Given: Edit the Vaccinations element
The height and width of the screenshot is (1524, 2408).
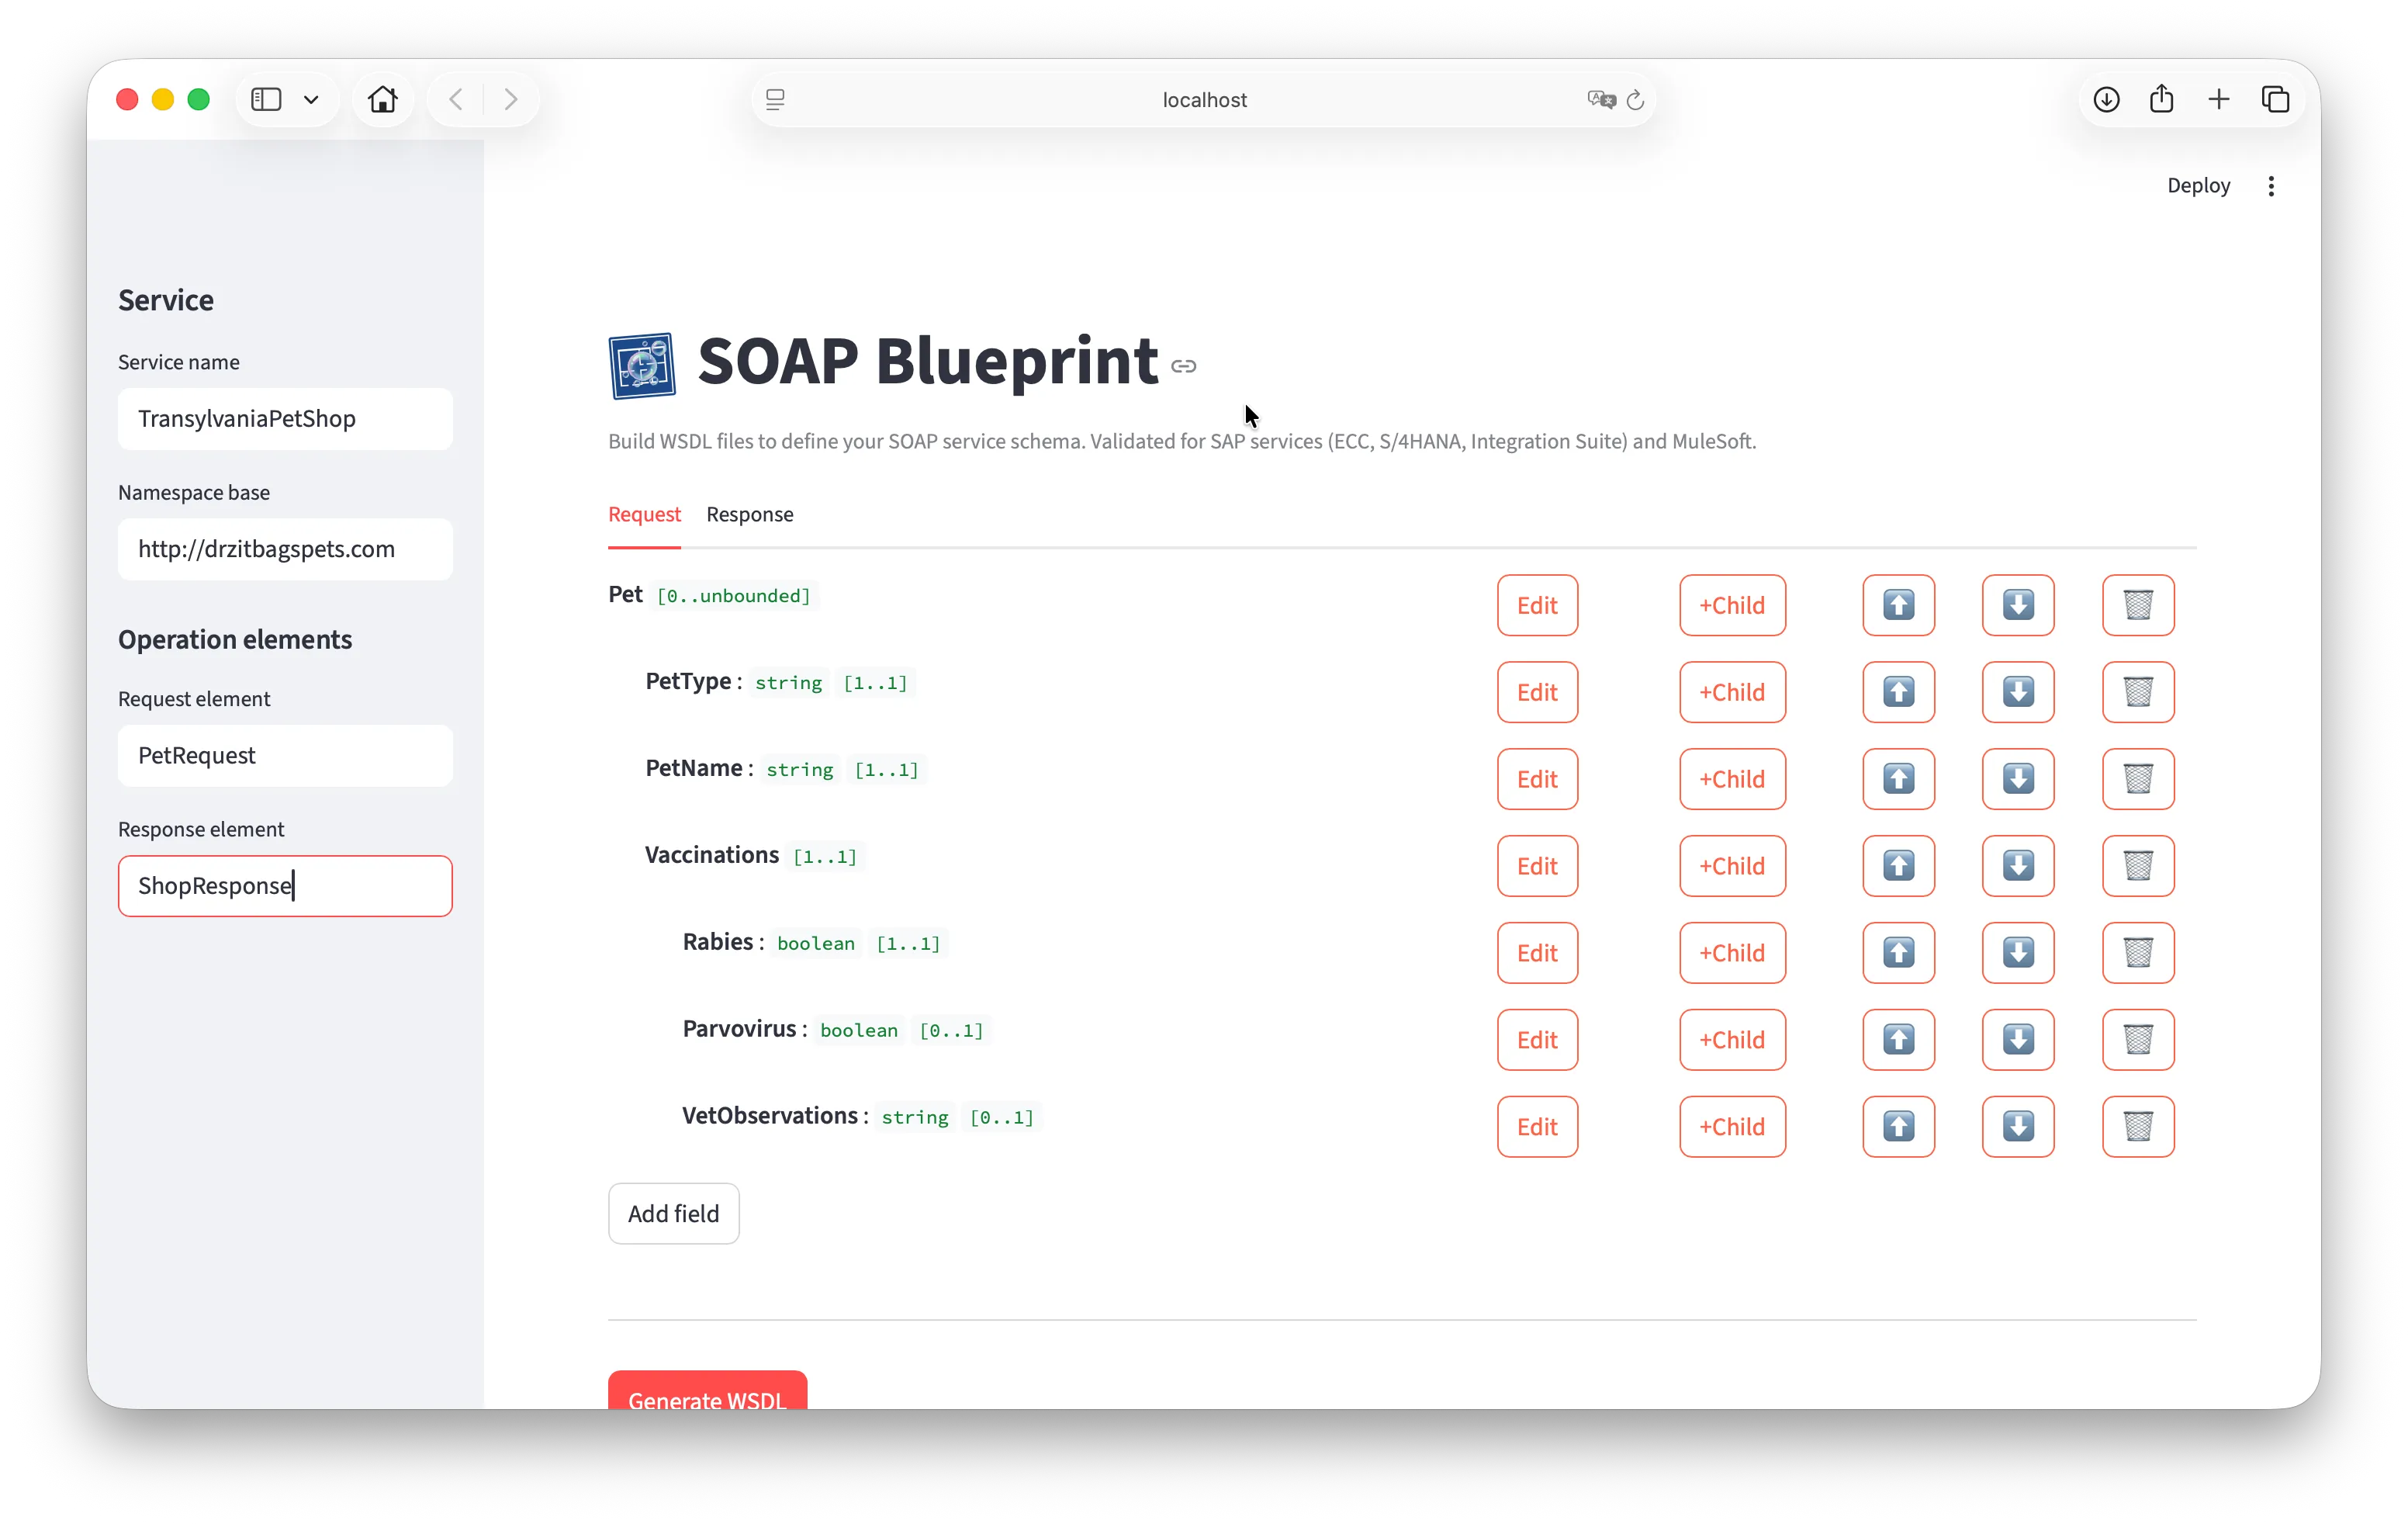Looking at the screenshot, I should pyautogui.click(x=1537, y=866).
